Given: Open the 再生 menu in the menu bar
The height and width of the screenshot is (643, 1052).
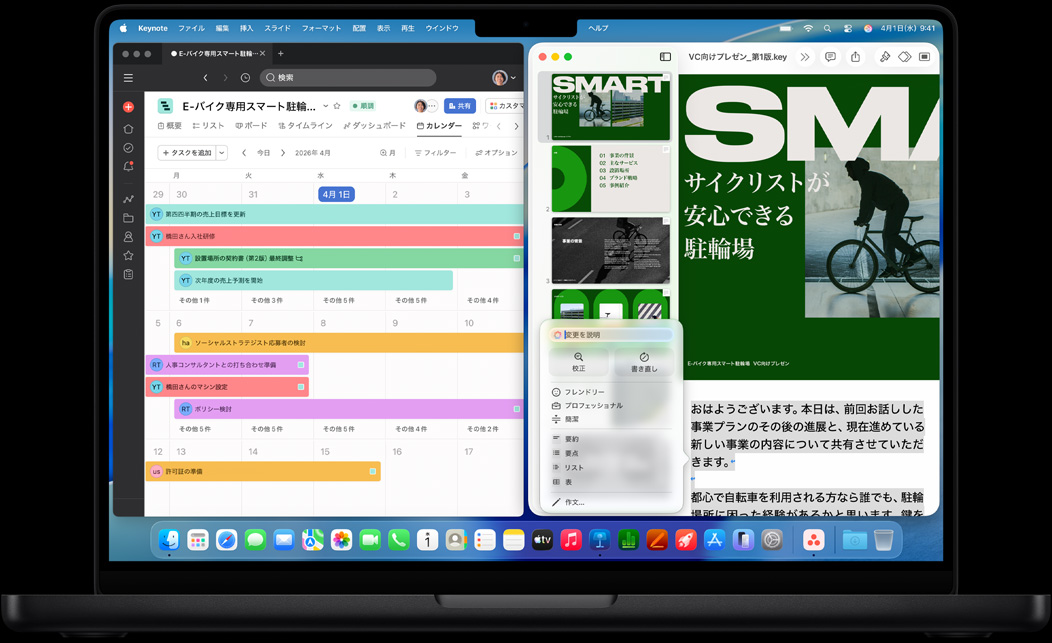Looking at the screenshot, I should (x=407, y=28).
